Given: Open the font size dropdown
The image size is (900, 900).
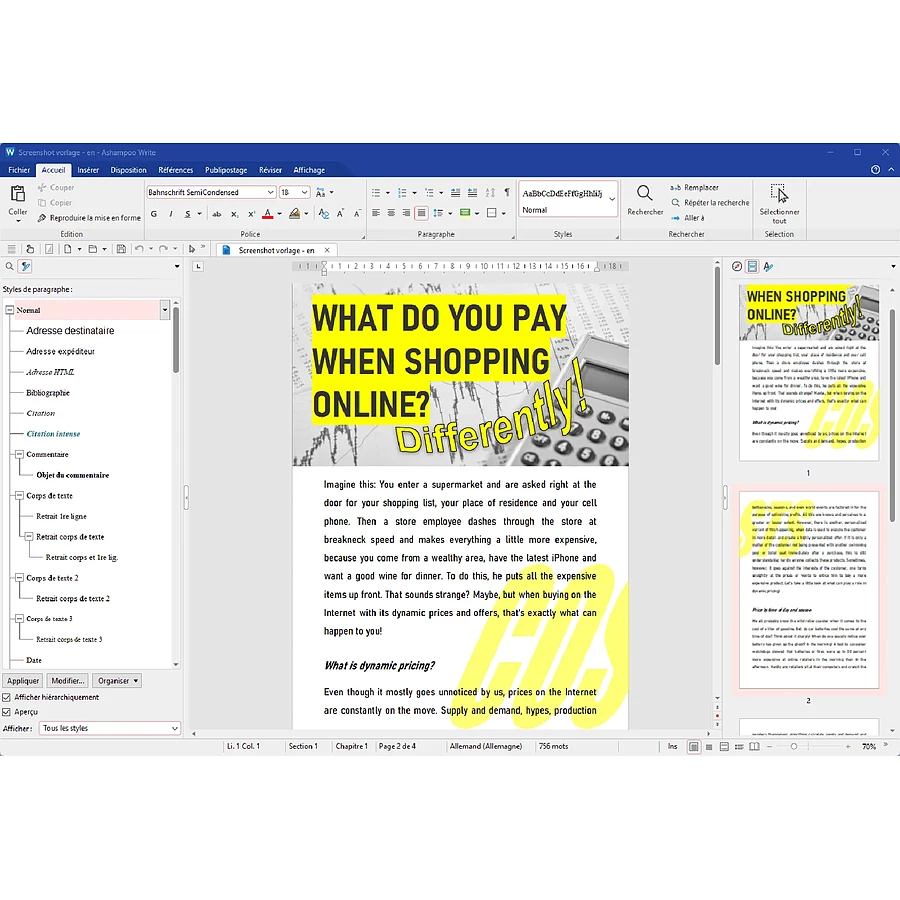Looking at the screenshot, I should [304, 192].
